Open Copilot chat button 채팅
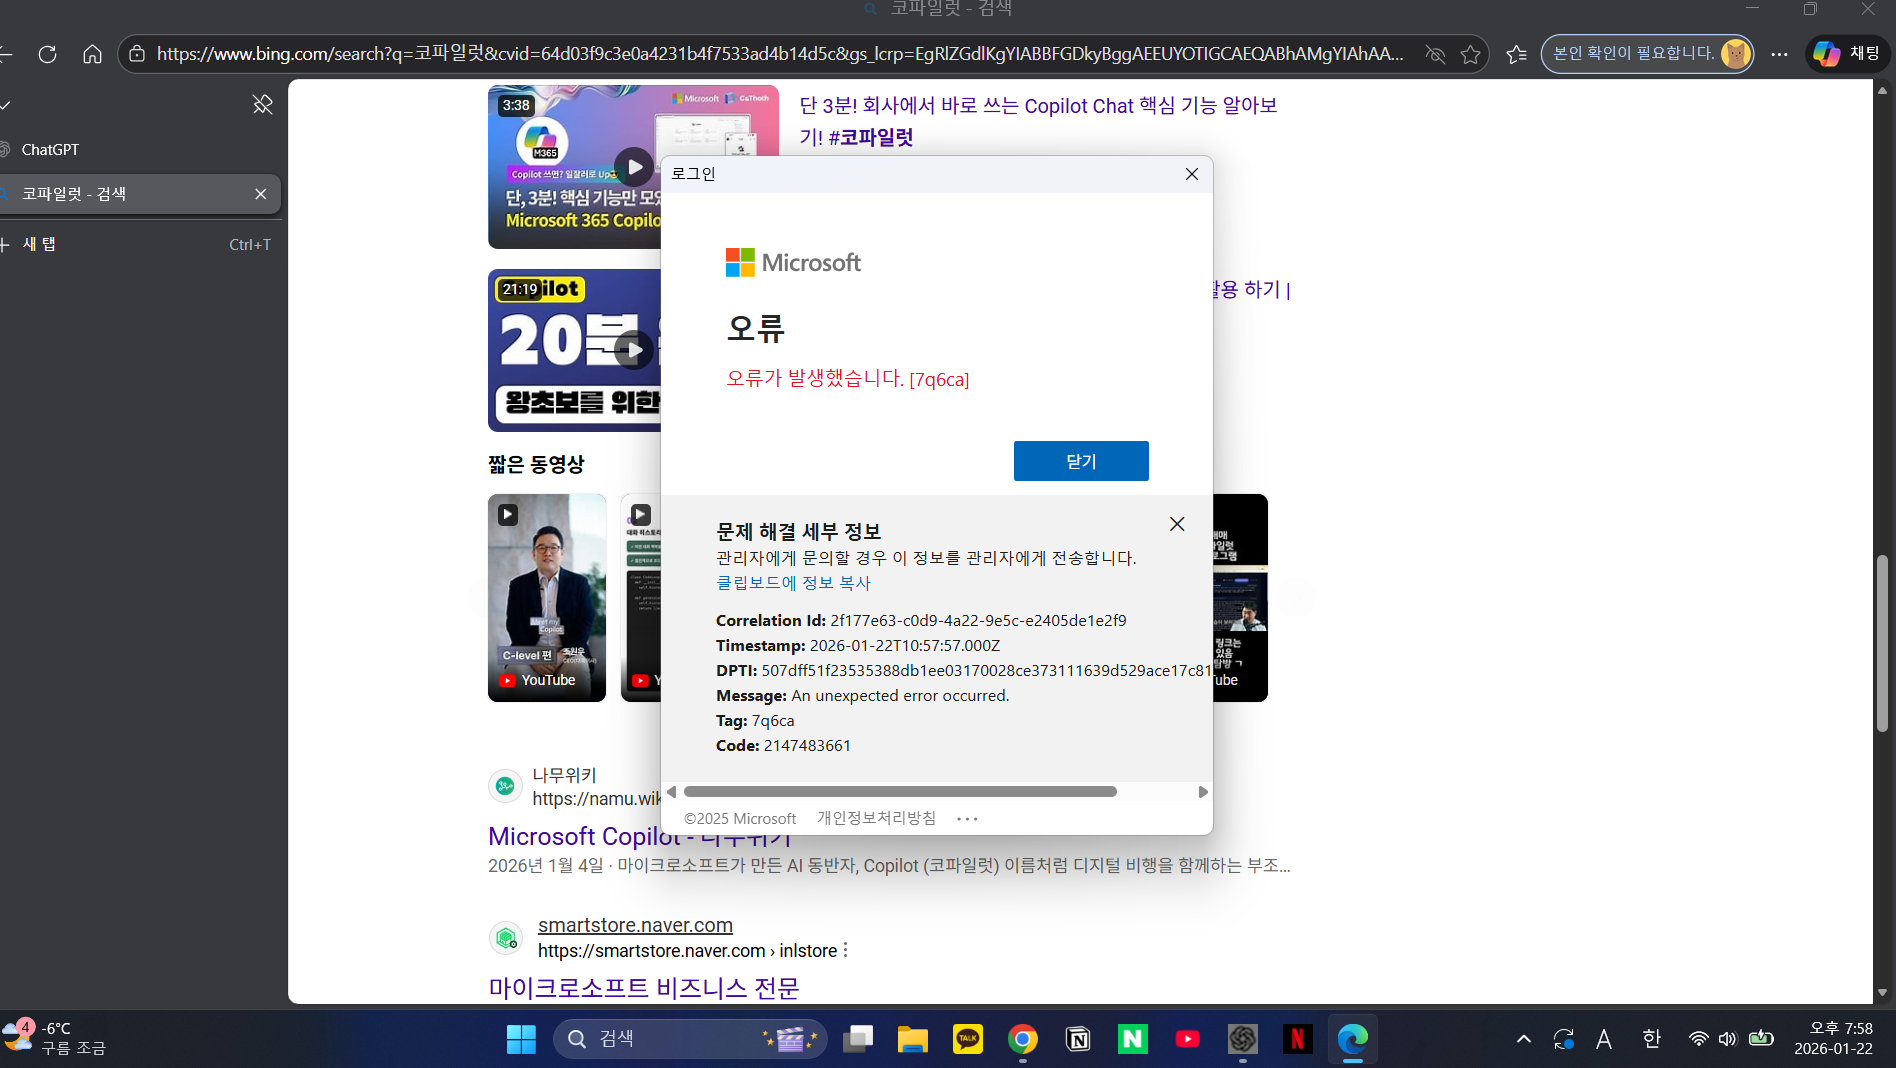Screen dimensions: 1896x1068 click(x=1847, y=54)
